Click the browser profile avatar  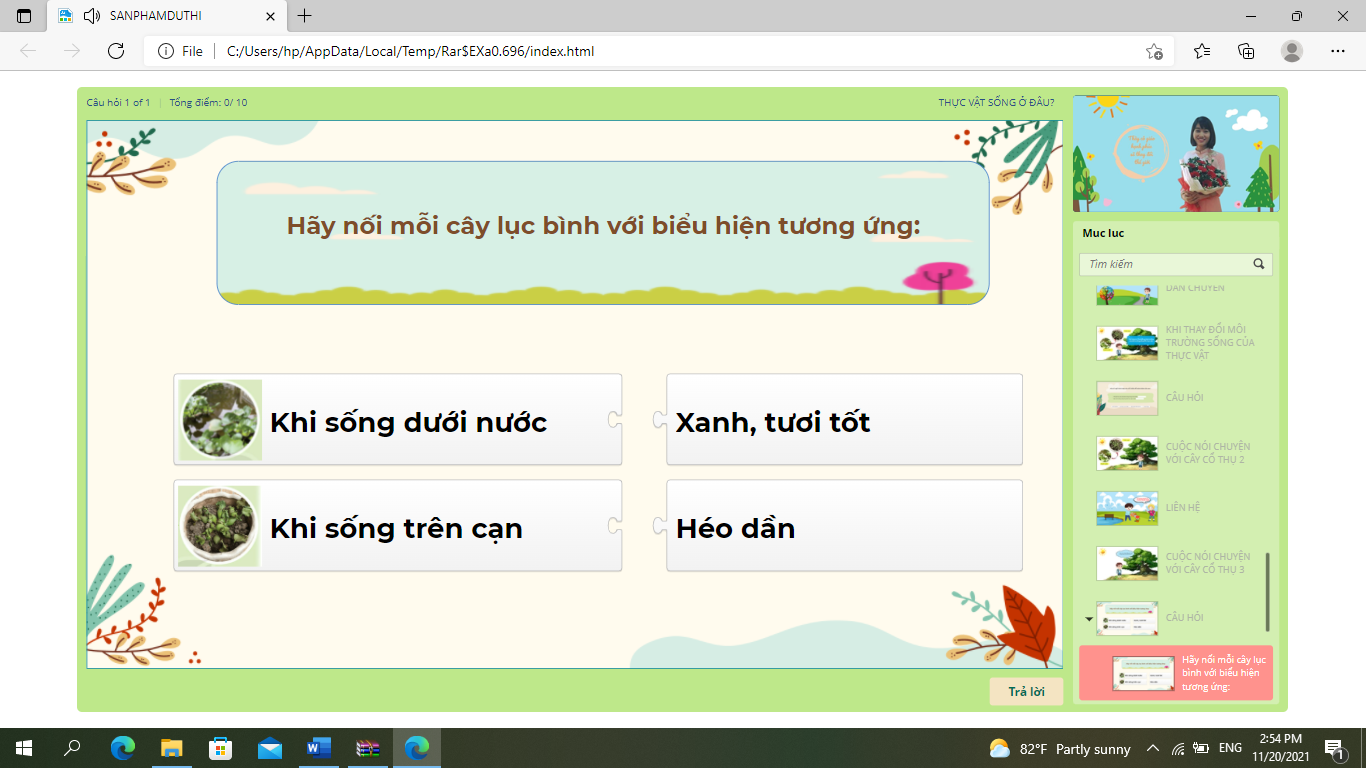1292,51
